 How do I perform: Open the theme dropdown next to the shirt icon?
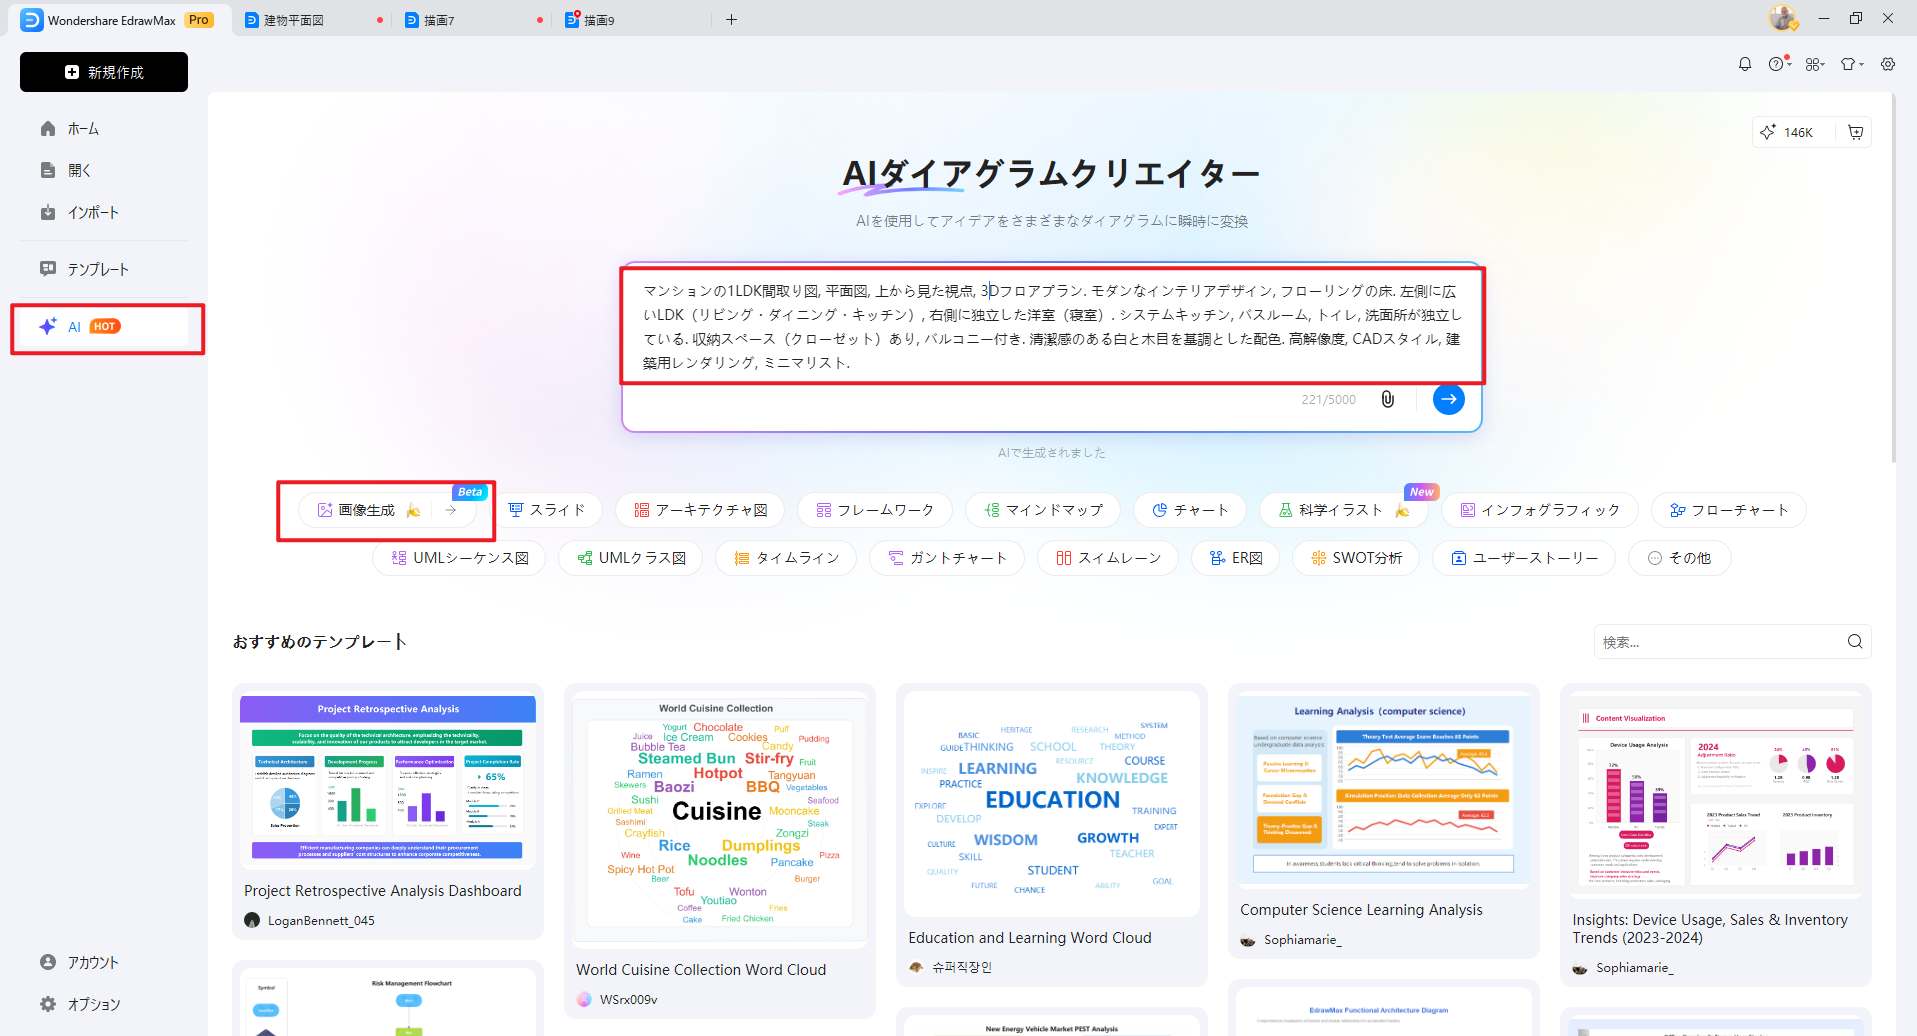tap(1851, 63)
